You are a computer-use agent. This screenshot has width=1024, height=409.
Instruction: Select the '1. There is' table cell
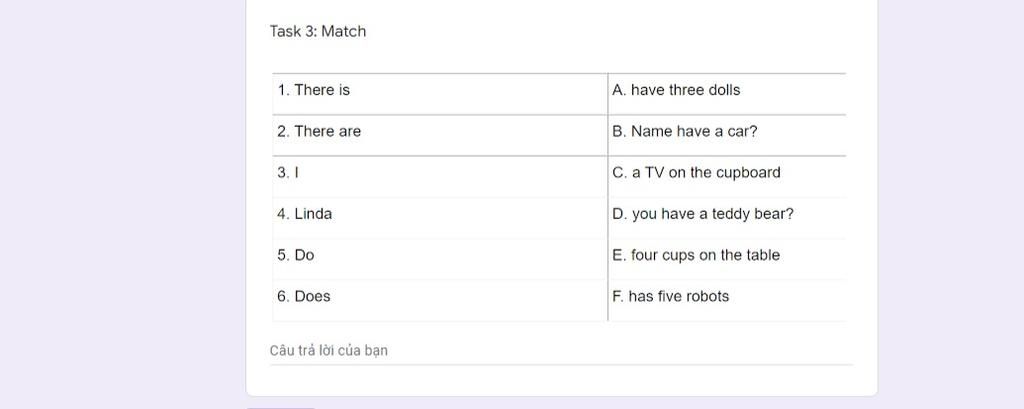click(440, 94)
